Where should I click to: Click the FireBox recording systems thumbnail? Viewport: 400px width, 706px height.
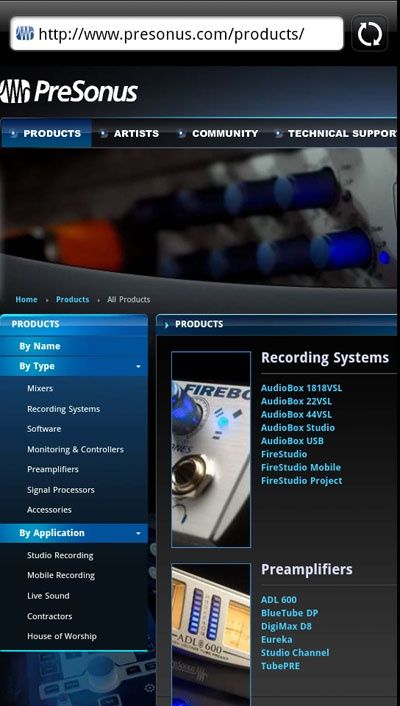211,449
